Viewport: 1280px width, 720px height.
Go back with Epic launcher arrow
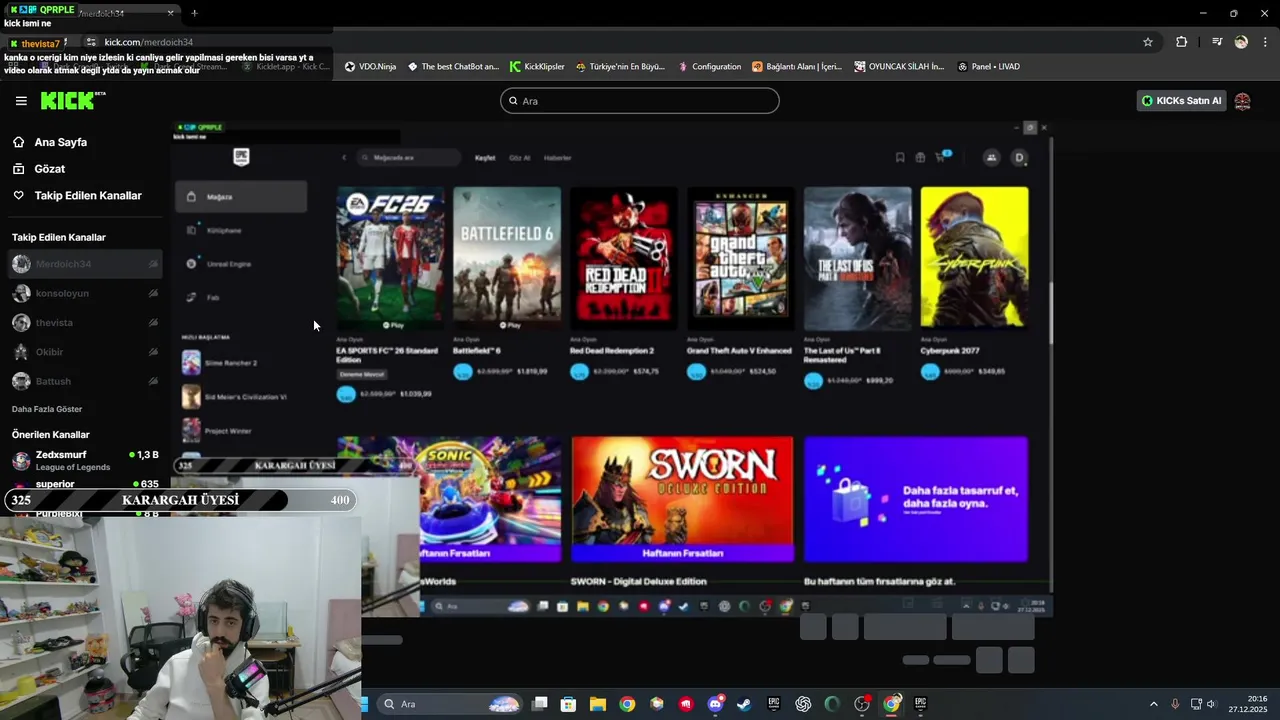click(344, 157)
